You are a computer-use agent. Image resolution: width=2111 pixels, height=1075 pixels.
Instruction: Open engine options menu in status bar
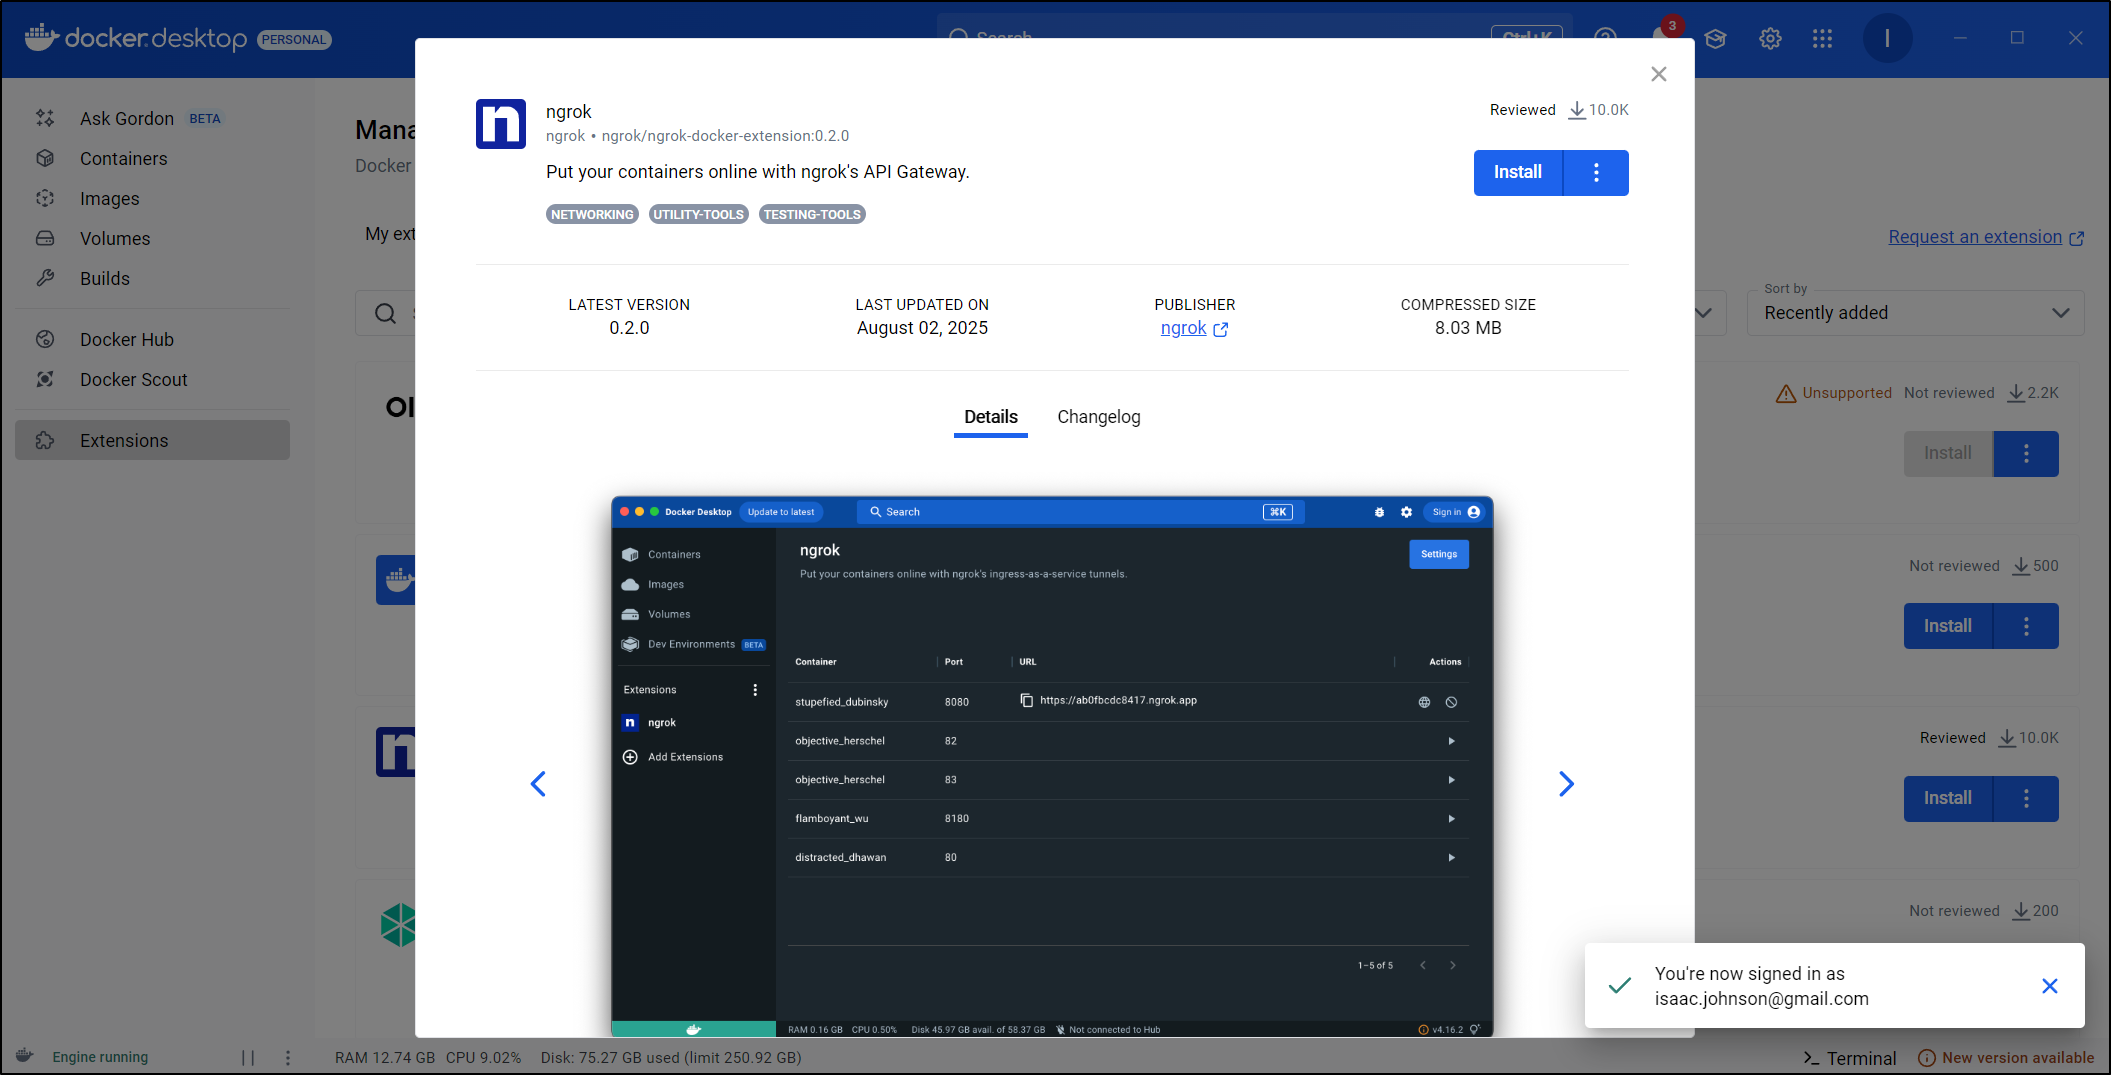288,1057
